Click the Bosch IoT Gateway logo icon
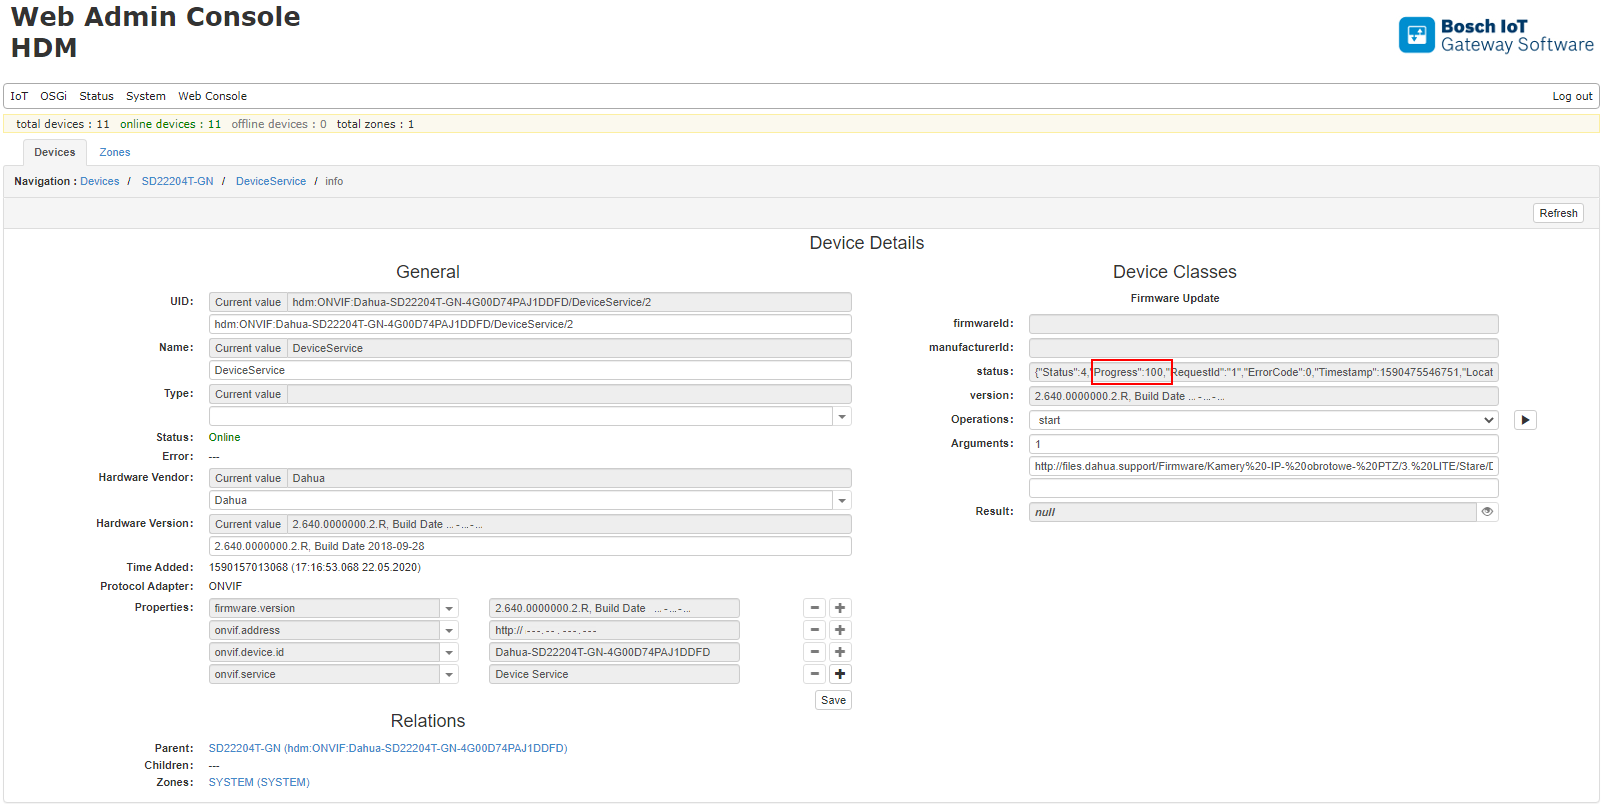The image size is (1602, 804). pos(1416,35)
